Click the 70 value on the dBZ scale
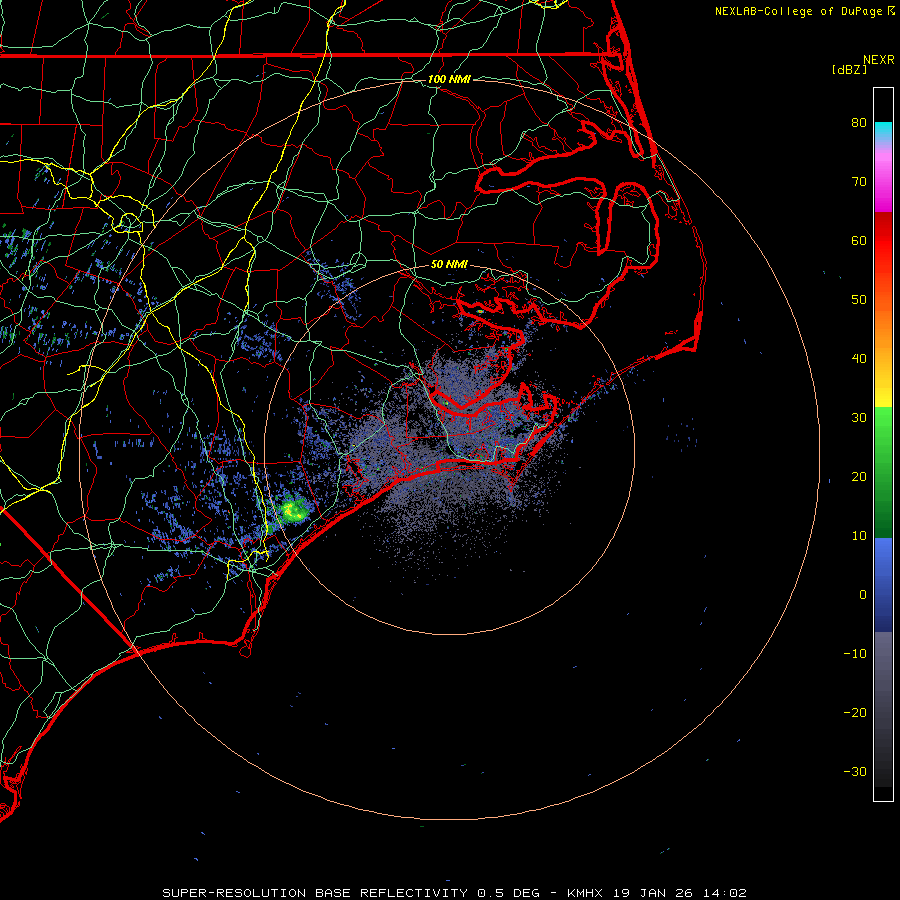The image size is (900, 900). tap(859, 182)
